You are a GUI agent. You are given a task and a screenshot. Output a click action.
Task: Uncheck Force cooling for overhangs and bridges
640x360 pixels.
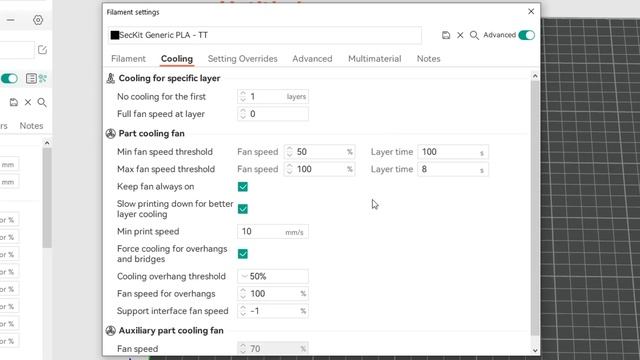coord(243,254)
